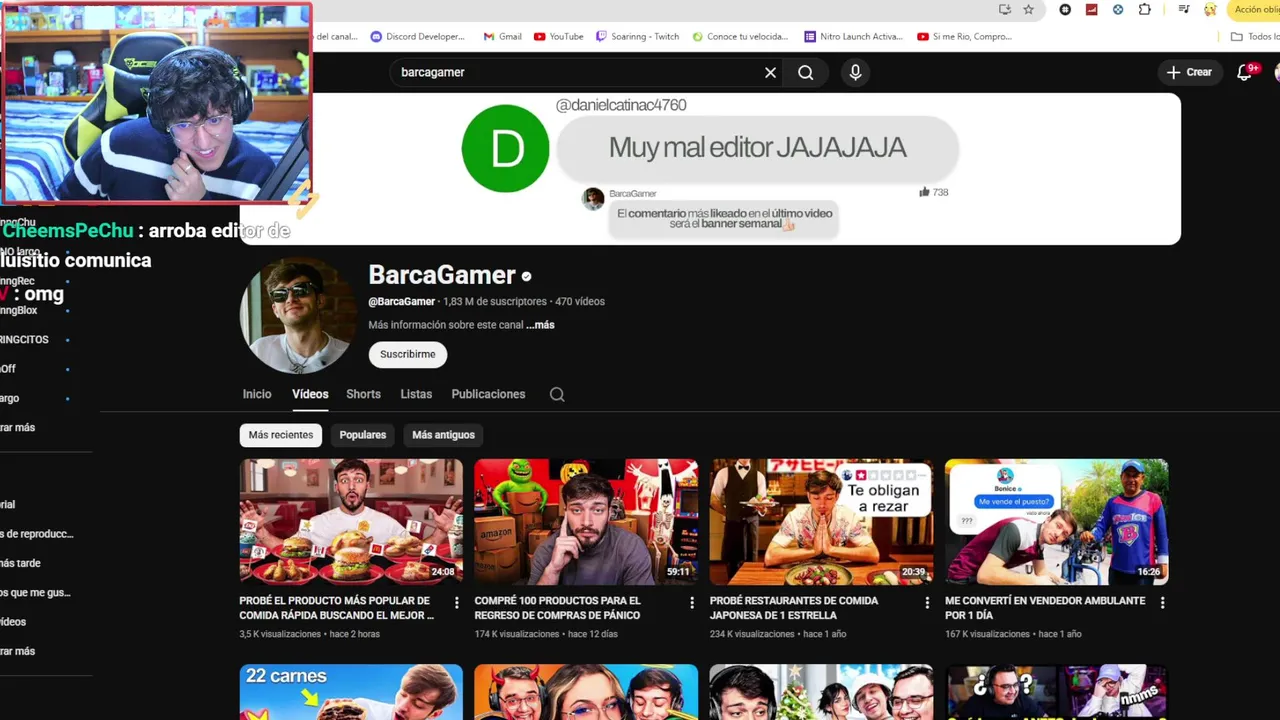
Task: Click the 167 K visualizaciones · hace 1 año text
Action: click(x=1013, y=634)
